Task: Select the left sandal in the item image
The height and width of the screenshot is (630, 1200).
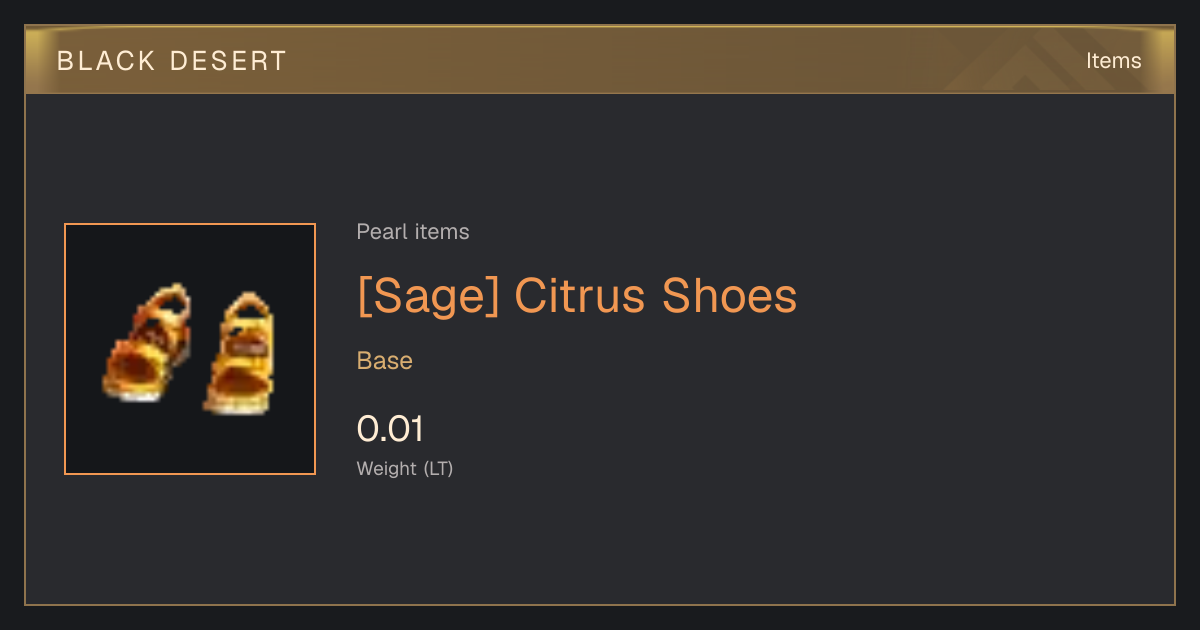Action: pos(146,343)
